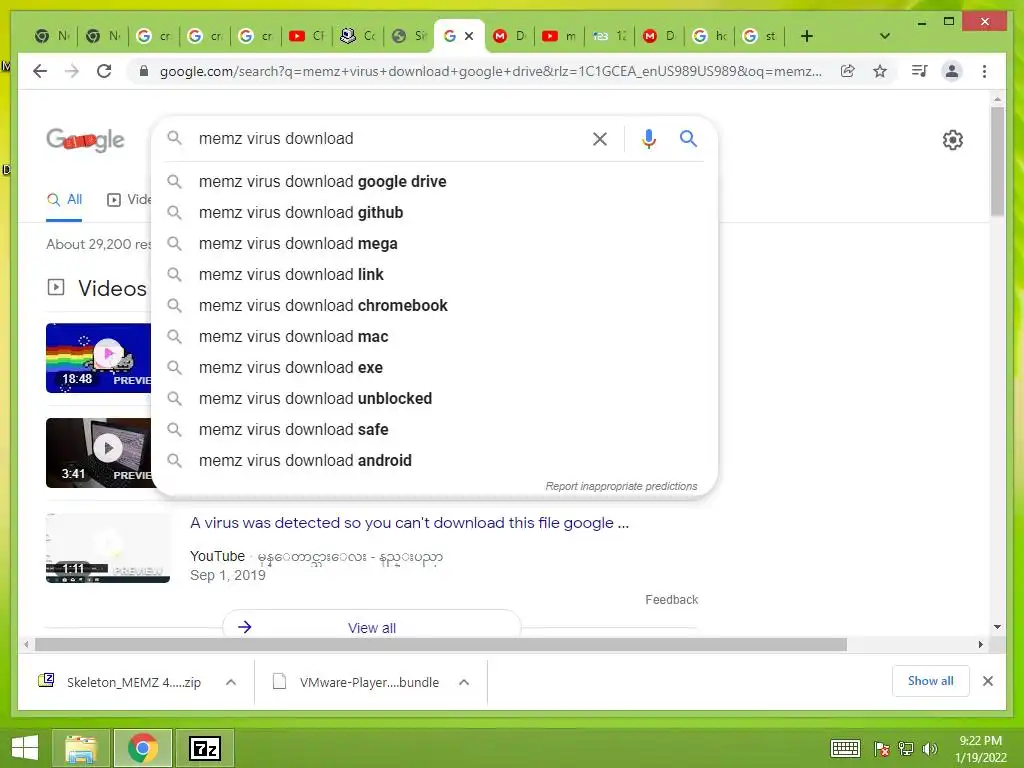Show all downloads
The image size is (1024, 768).
pos(931,681)
